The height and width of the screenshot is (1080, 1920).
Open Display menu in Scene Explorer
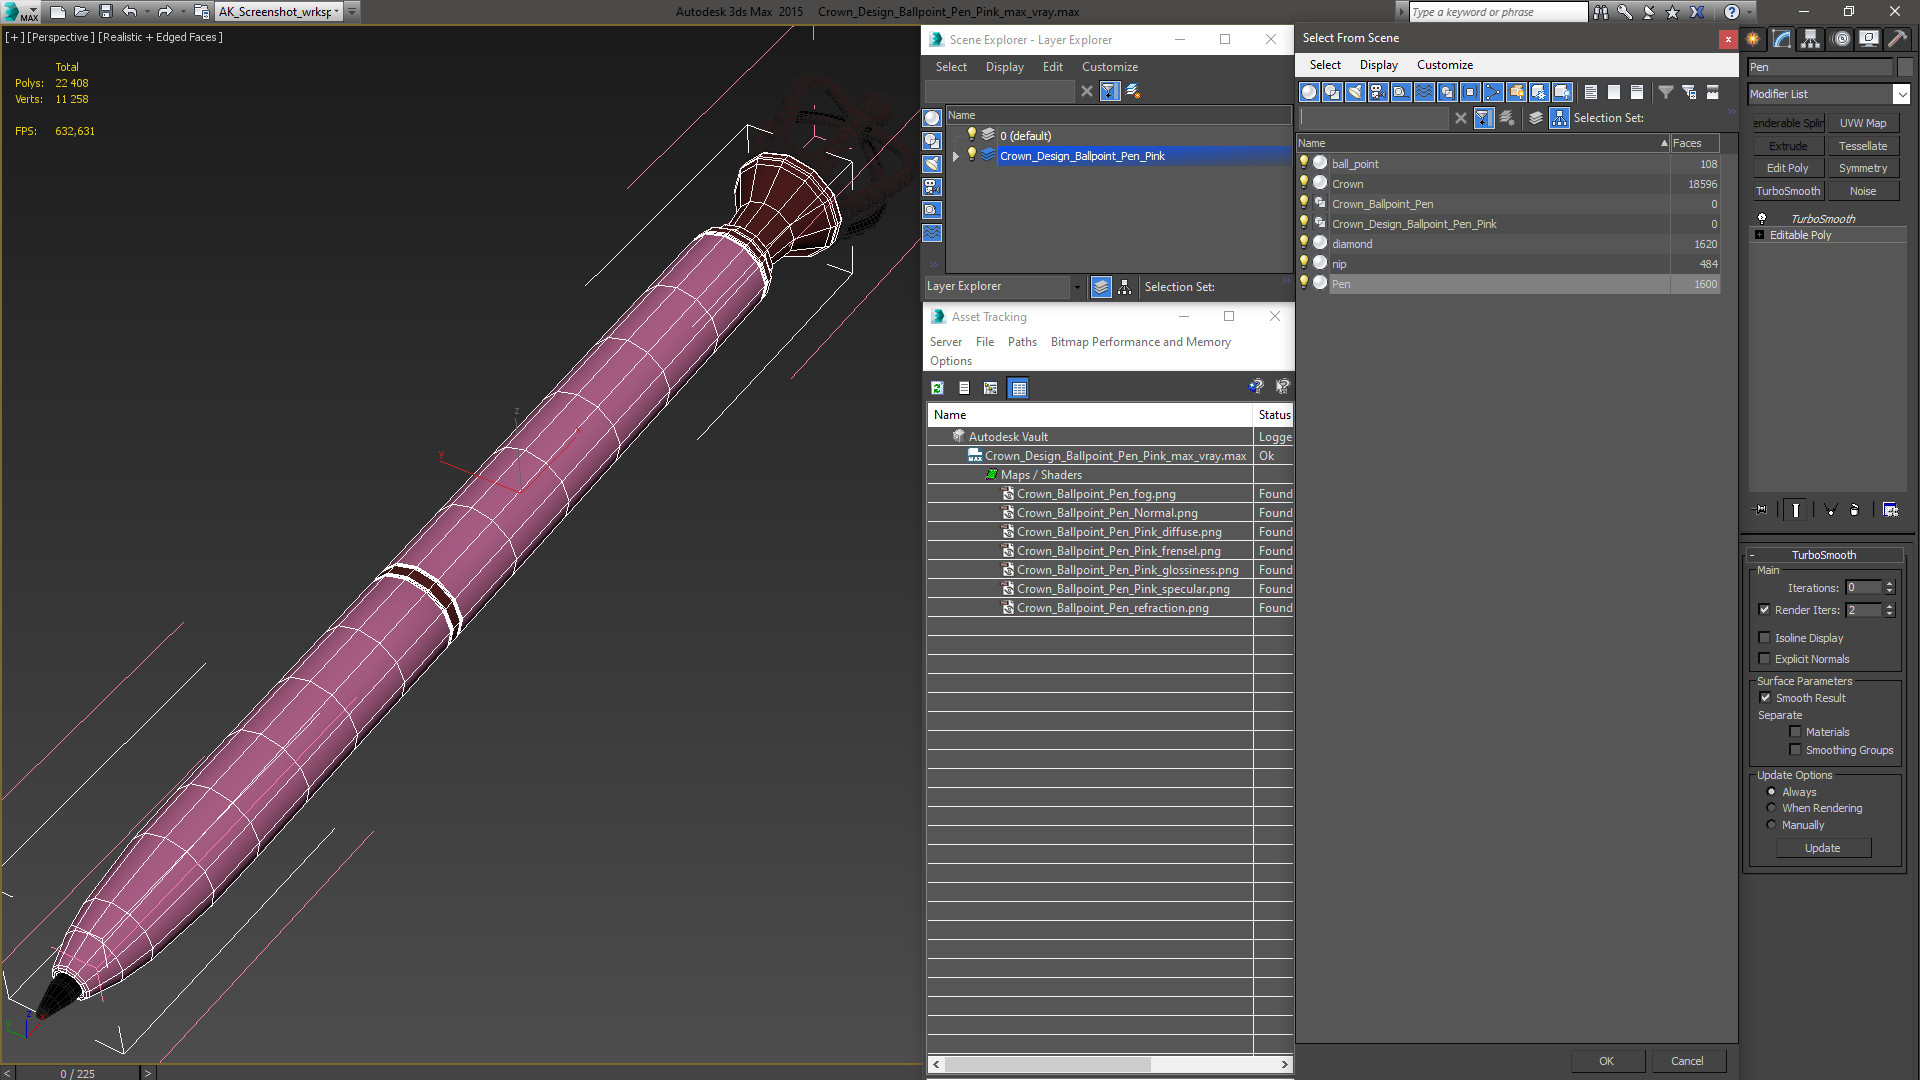pyautogui.click(x=1004, y=67)
